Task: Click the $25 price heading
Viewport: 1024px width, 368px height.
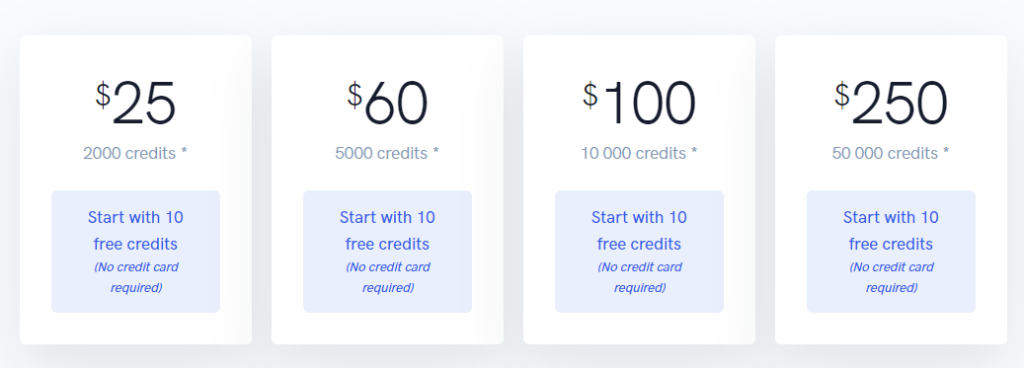Action: click(x=136, y=103)
